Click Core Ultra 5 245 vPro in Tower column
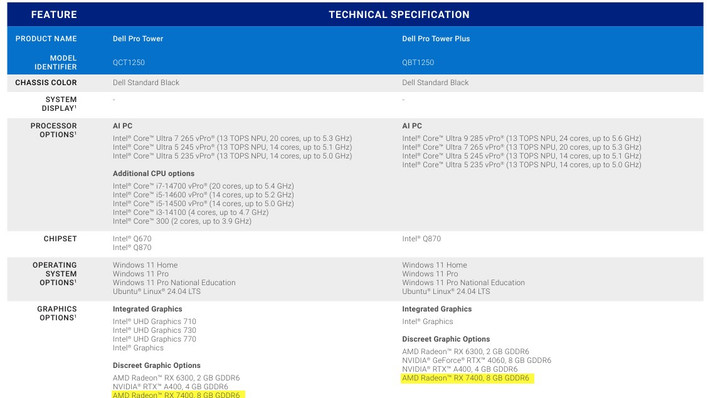The image size is (708, 398). coord(232,147)
